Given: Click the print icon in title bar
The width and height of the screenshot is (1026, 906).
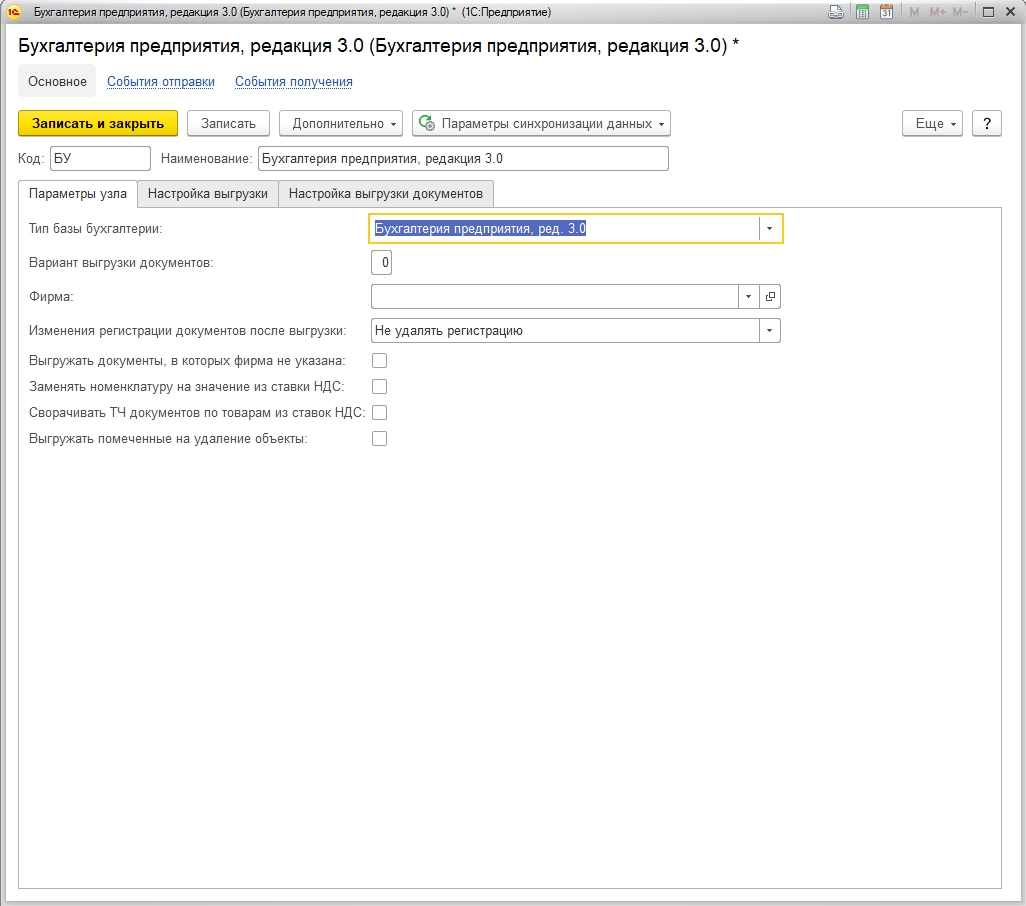Looking at the screenshot, I should tap(836, 12).
